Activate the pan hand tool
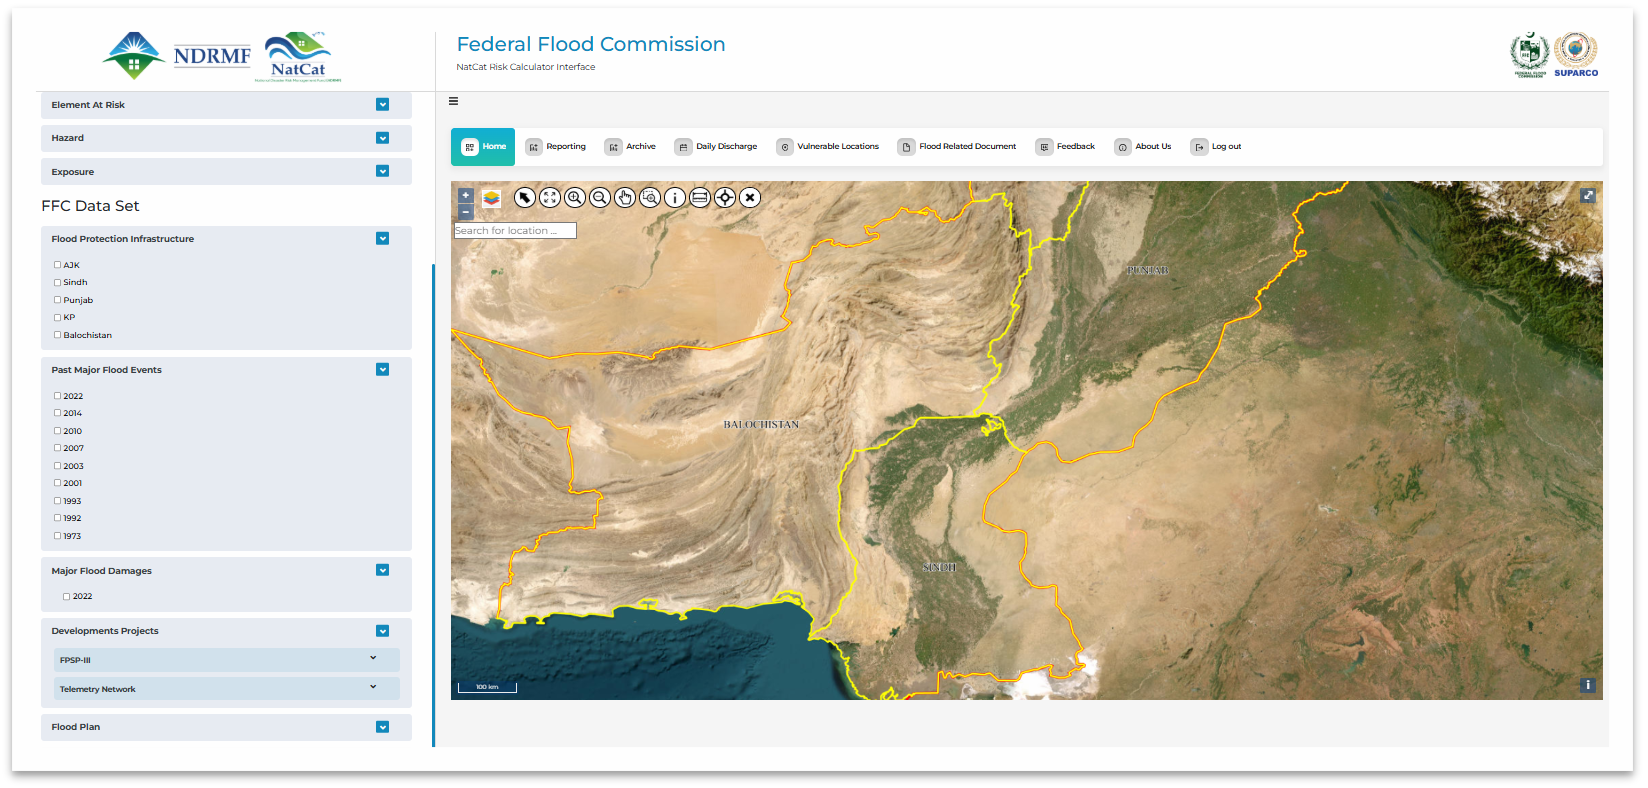Screen dimensions: 1648x788 [625, 198]
